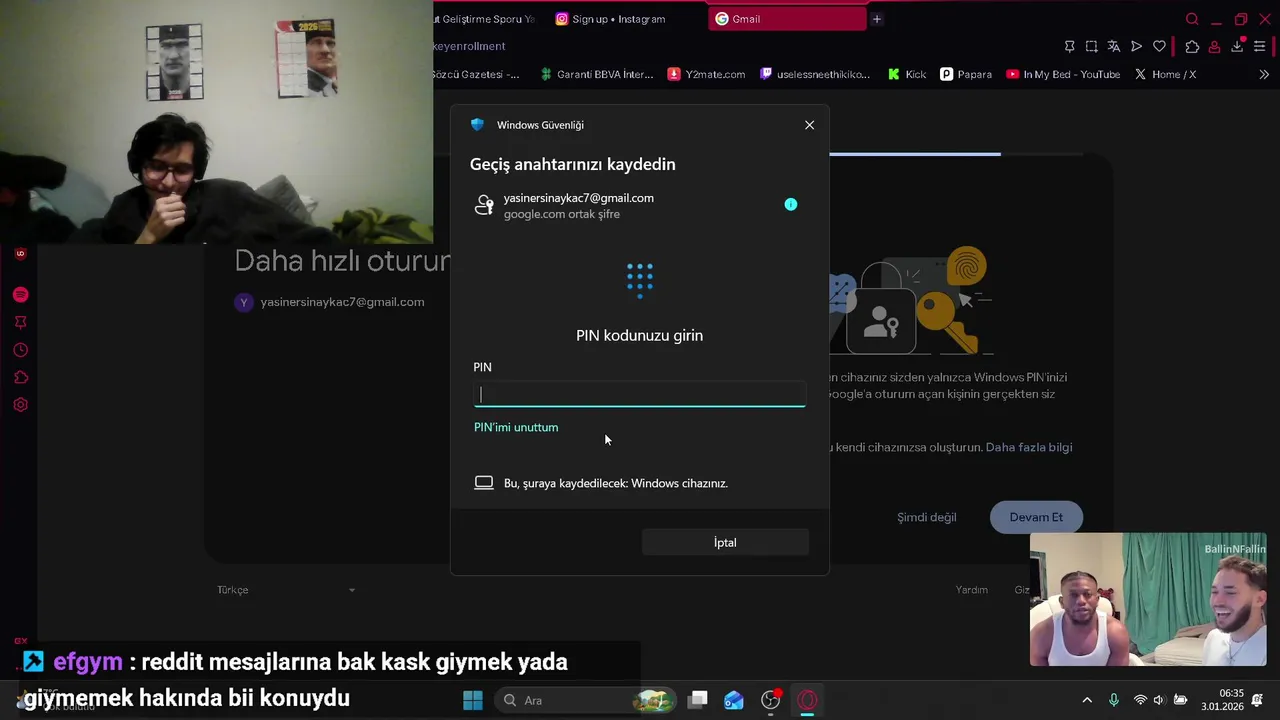Open Y2mate.com bookmark
The width and height of the screenshot is (1280, 720).
coord(707,74)
